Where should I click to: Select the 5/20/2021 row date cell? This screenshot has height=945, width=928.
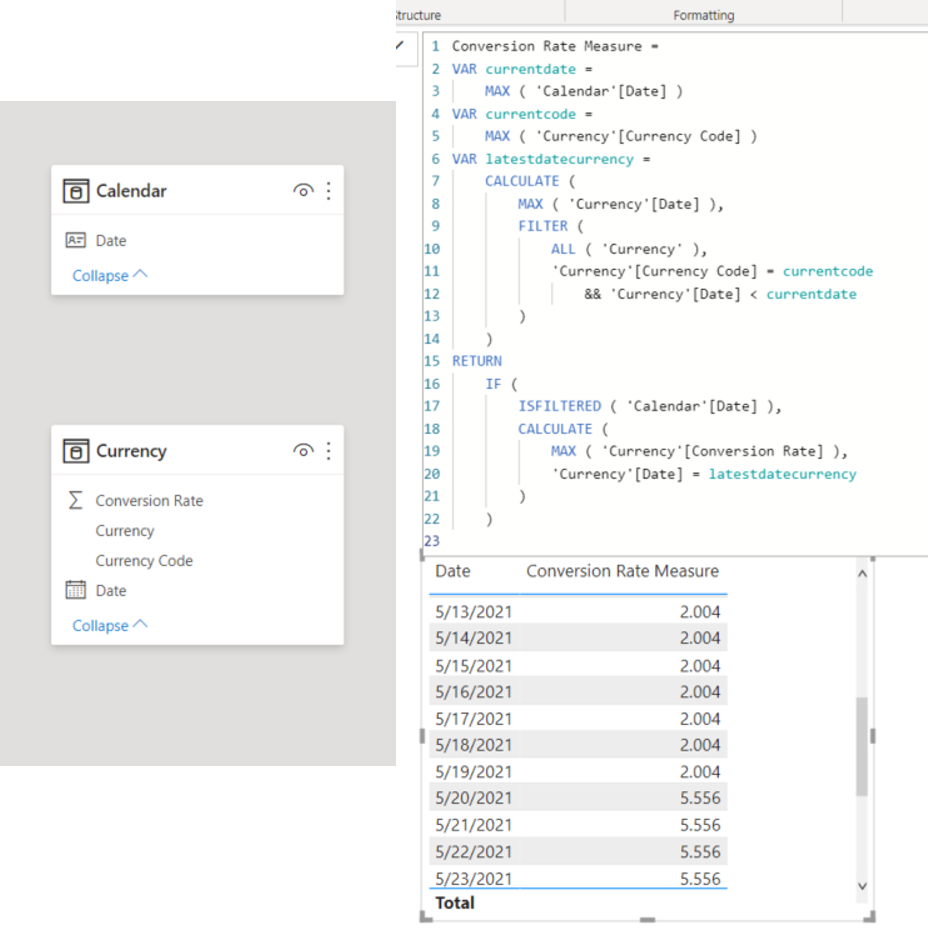(x=474, y=798)
